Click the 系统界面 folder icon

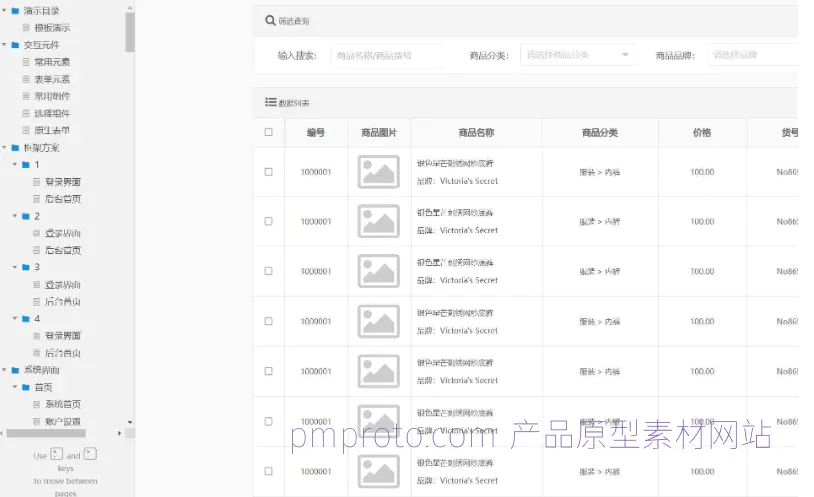(15, 370)
